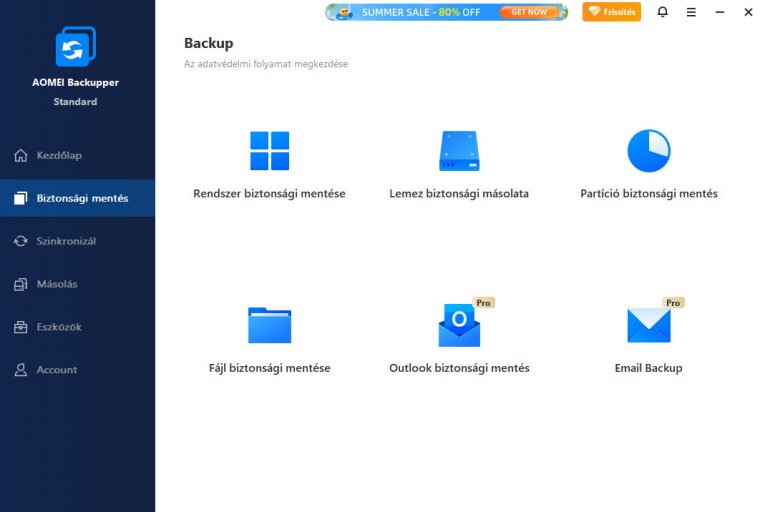The width and height of the screenshot is (760, 512).
Task: Click the Másolás clone icon in sidebar
Action: click(20, 284)
